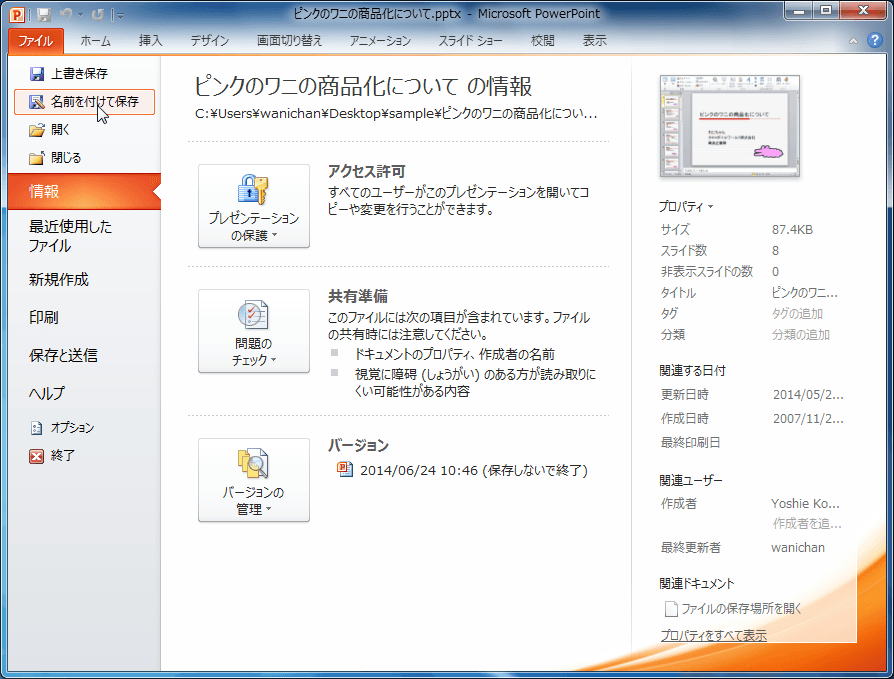Open オプション settings label
The height and width of the screenshot is (679, 894).
(x=72, y=428)
